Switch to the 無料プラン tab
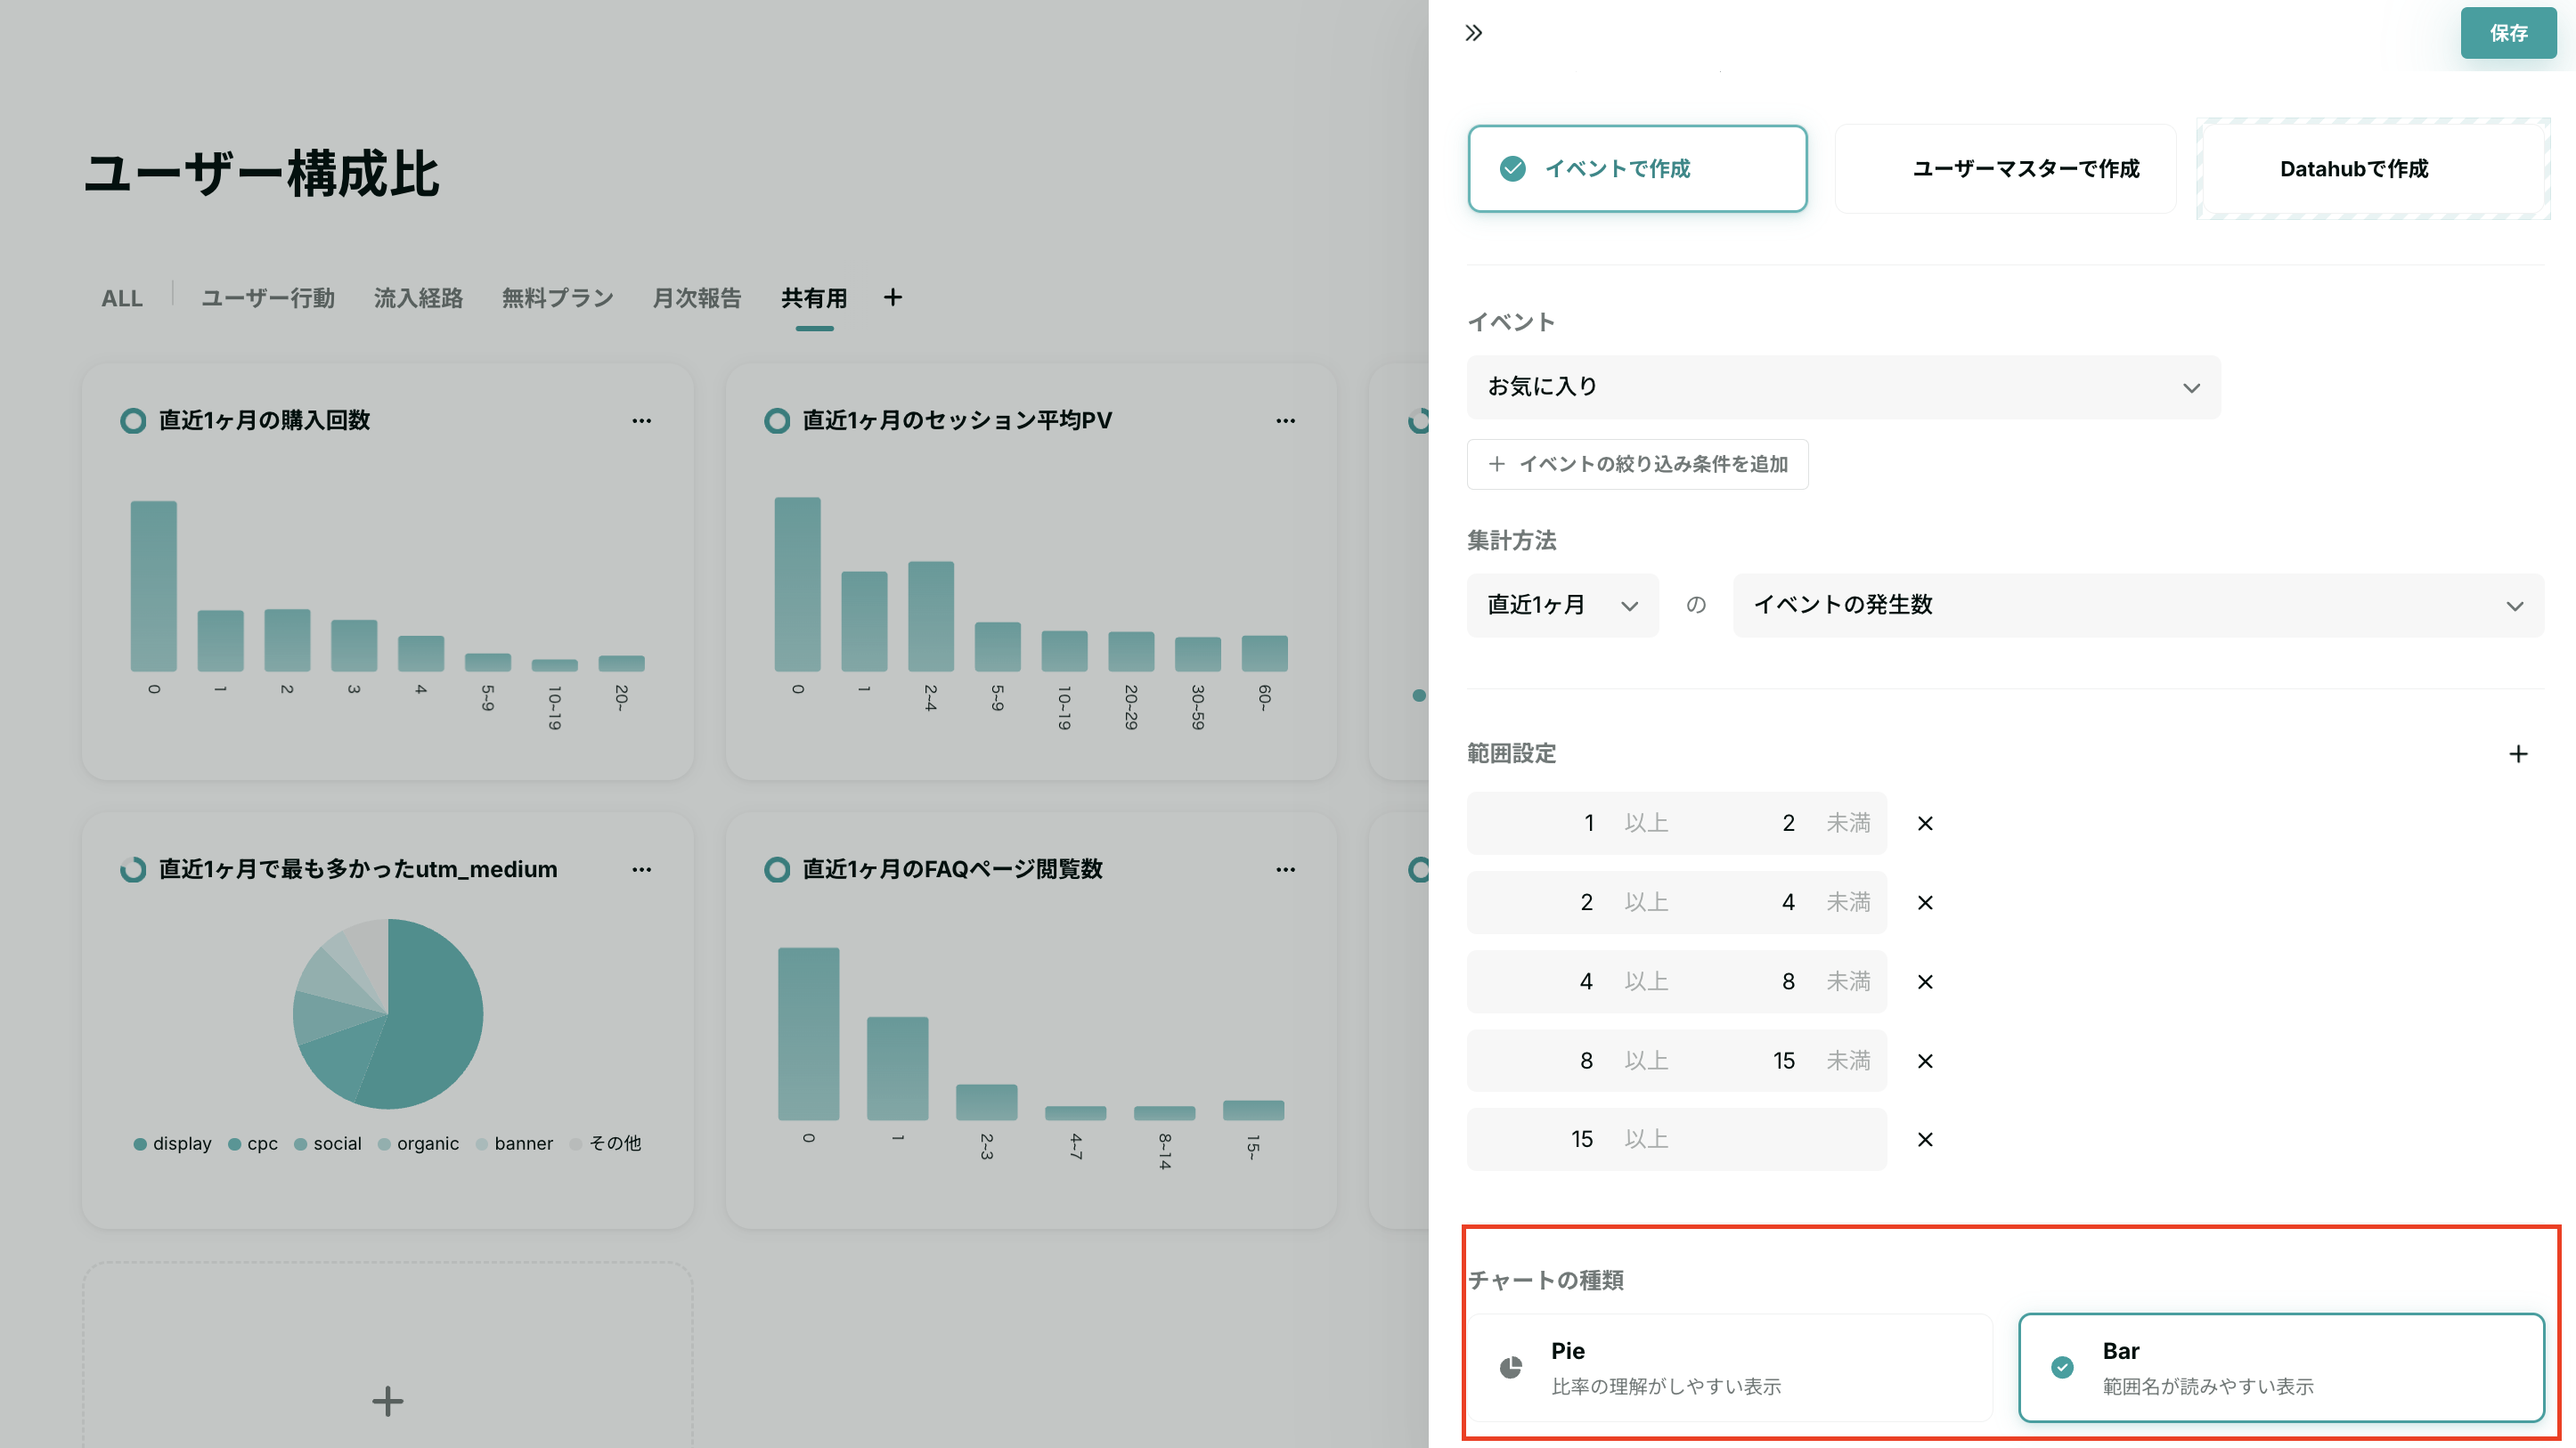 tap(558, 298)
